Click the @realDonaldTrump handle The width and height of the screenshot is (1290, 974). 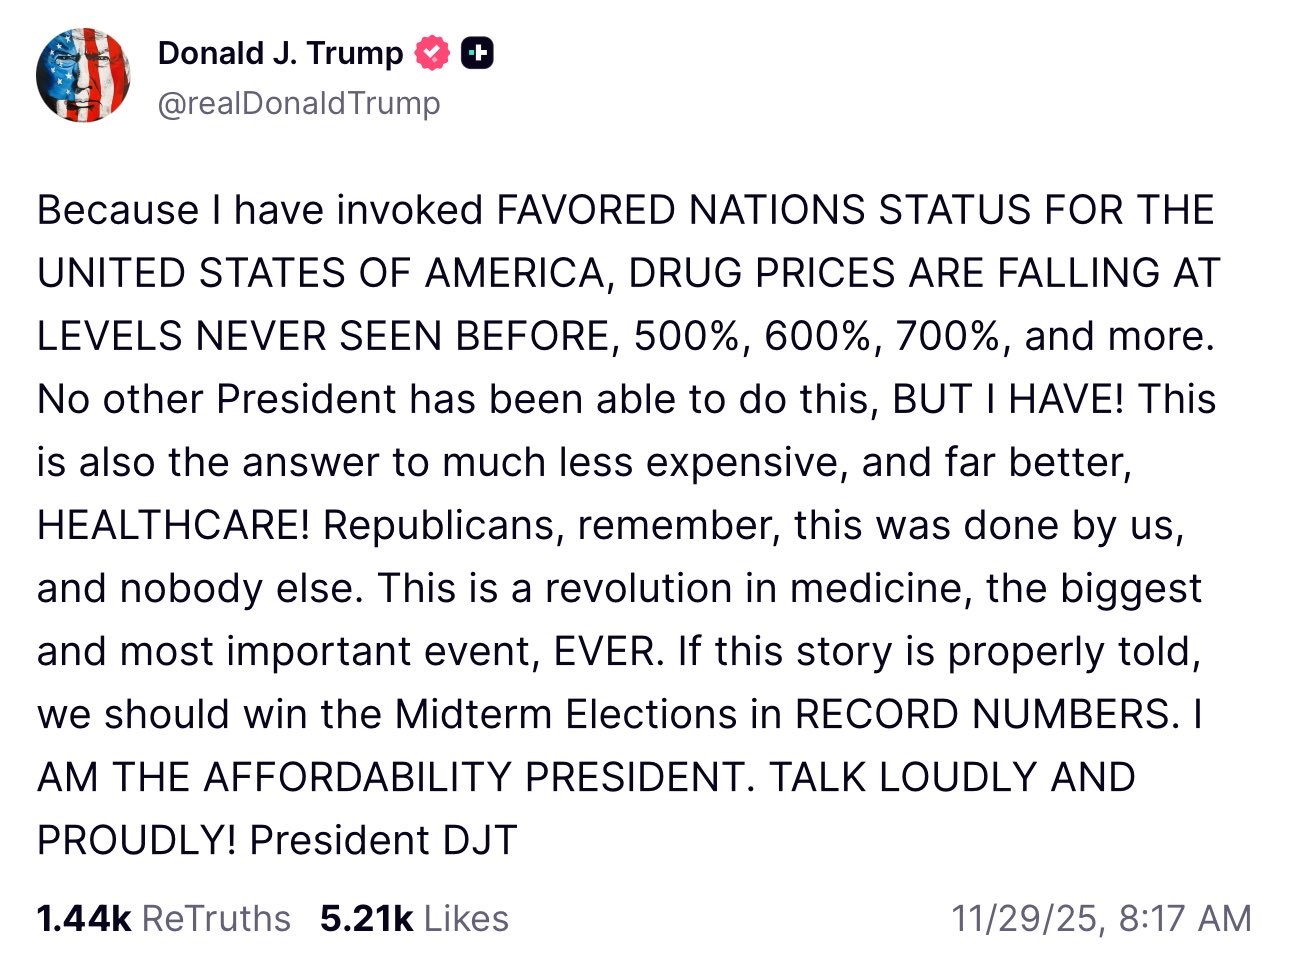(299, 103)
